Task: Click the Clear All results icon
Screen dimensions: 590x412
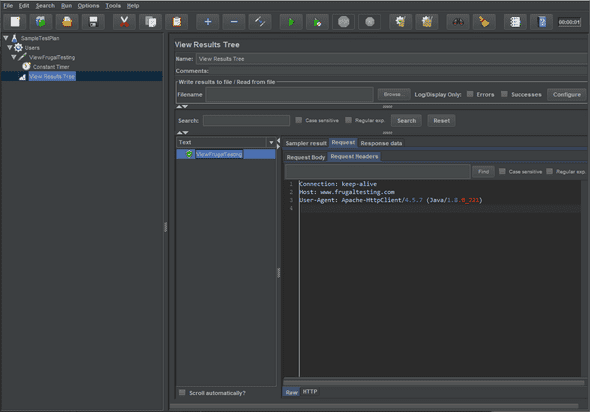Action: 427,22
